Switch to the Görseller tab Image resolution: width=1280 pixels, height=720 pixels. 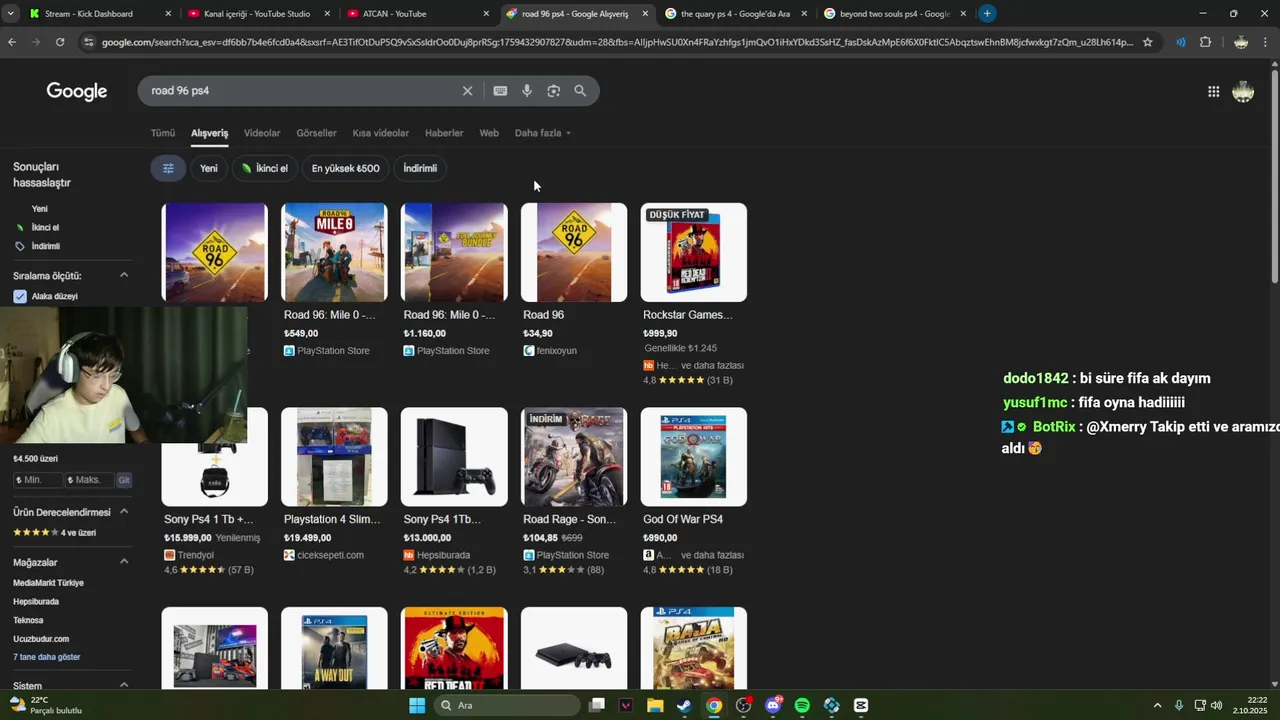click(x=316, y=133)
